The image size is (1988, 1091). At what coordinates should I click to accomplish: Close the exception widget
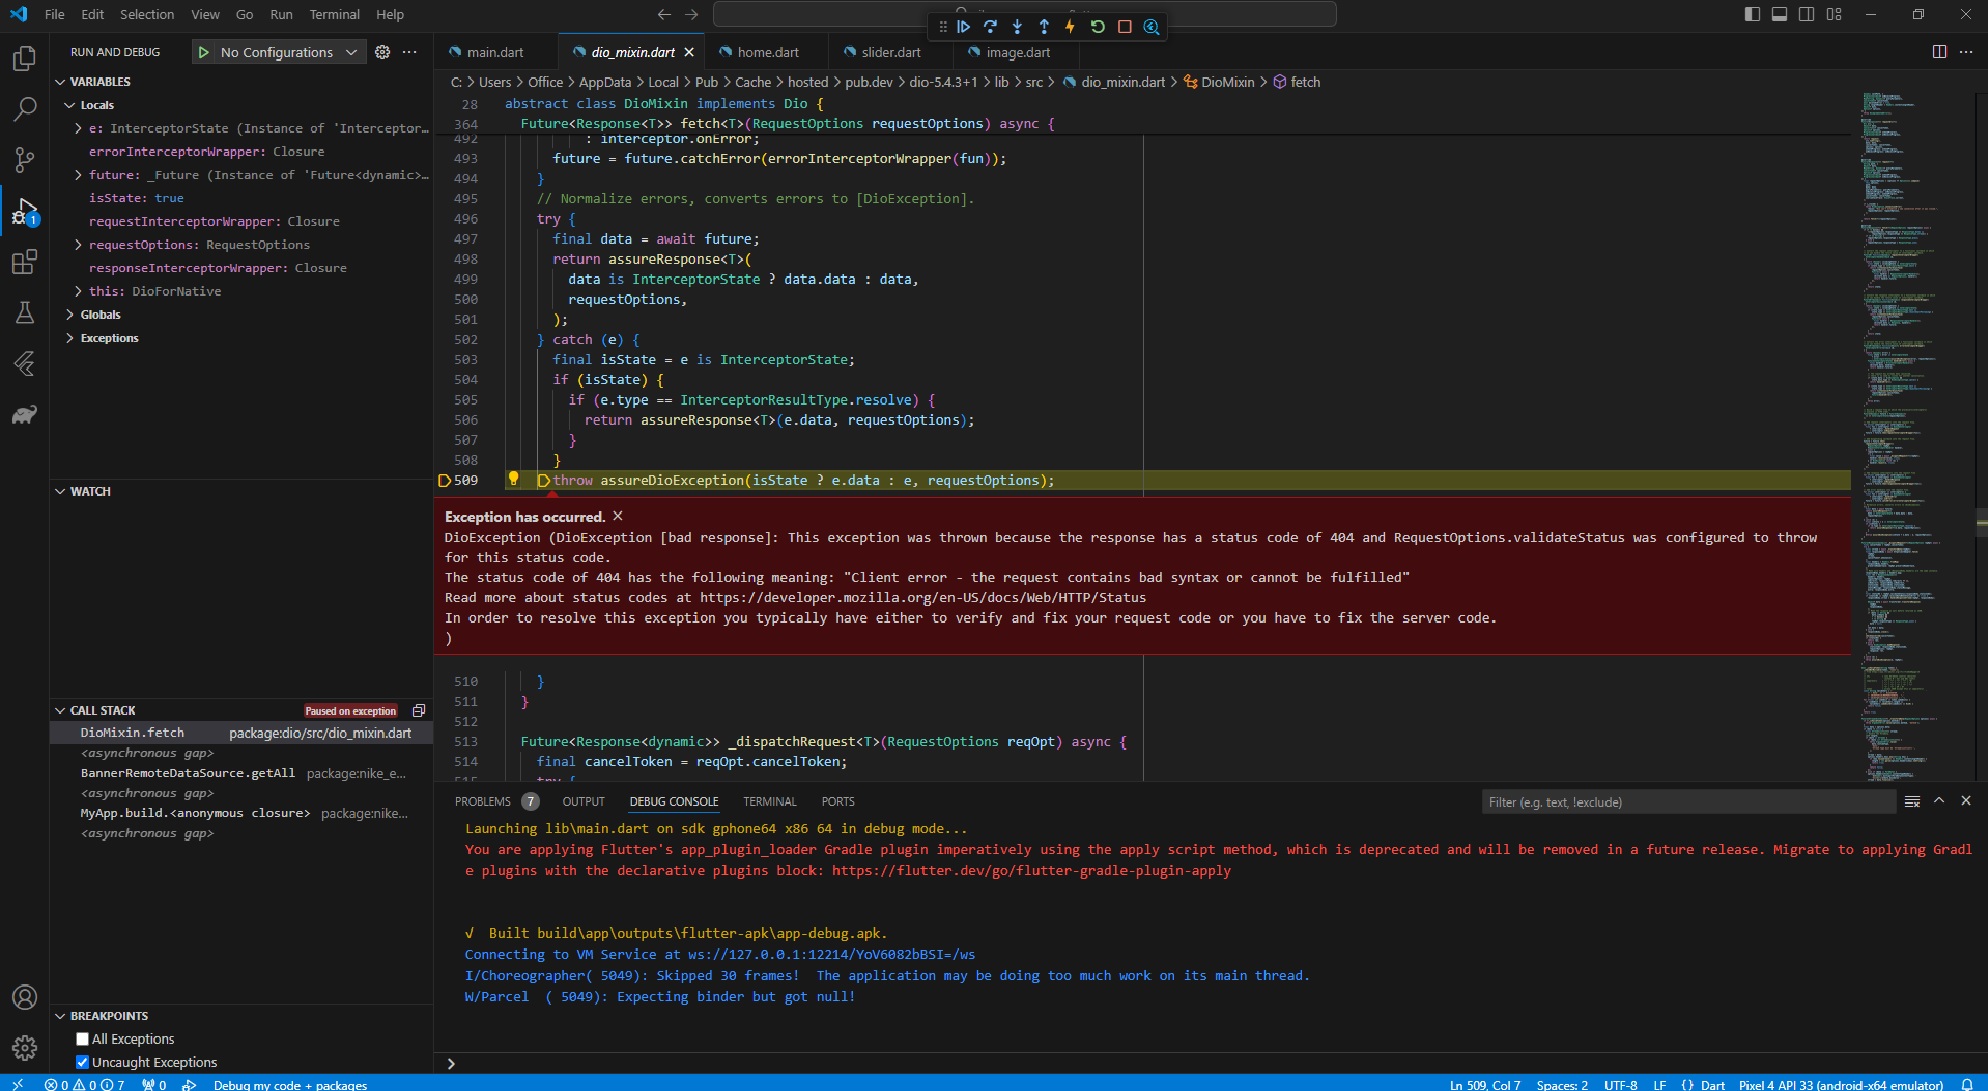coord(618,516)
